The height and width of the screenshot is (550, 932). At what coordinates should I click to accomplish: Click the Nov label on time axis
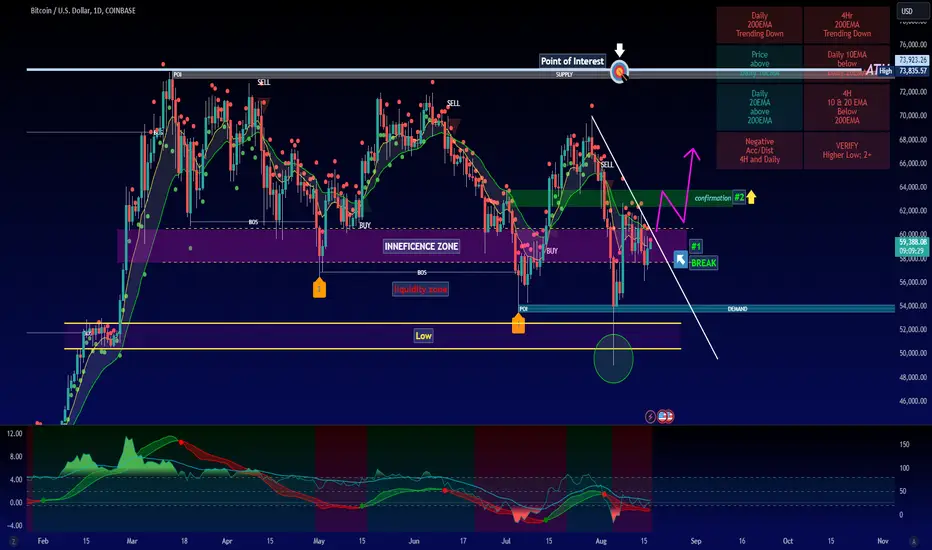pyautogui.click(x=883, y=541)
